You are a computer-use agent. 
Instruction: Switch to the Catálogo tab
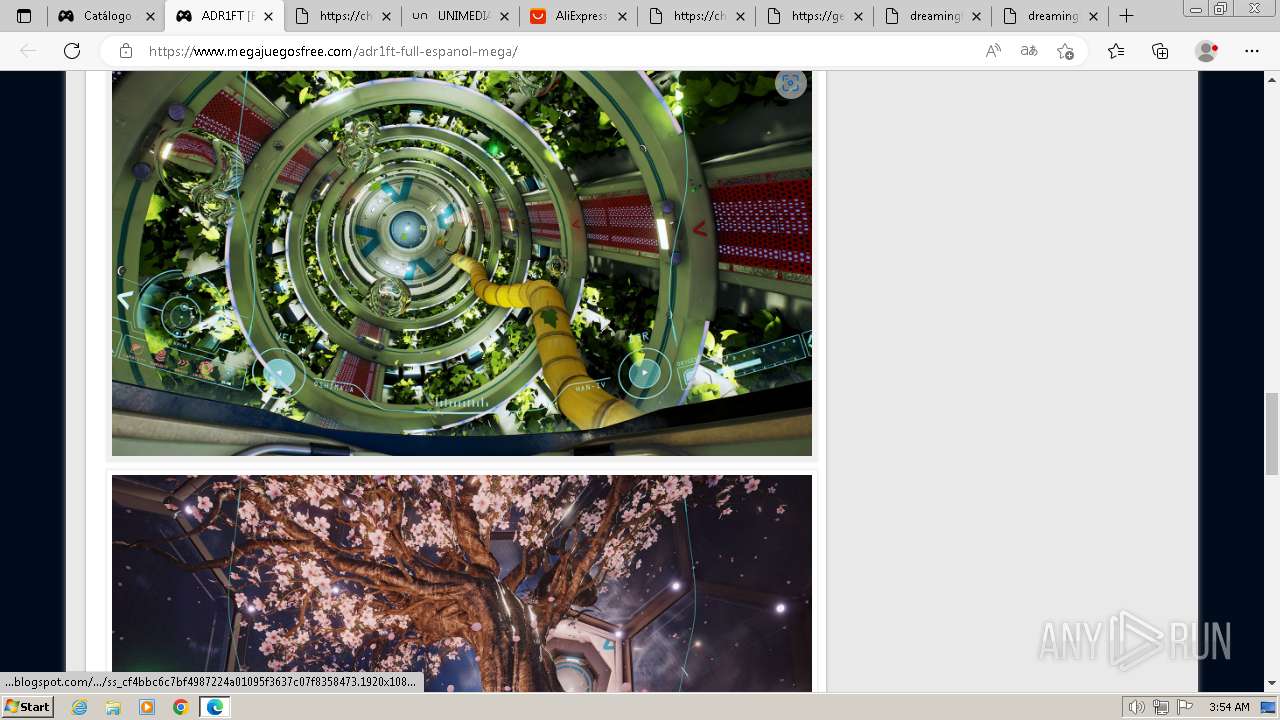(x=106, y=16)
